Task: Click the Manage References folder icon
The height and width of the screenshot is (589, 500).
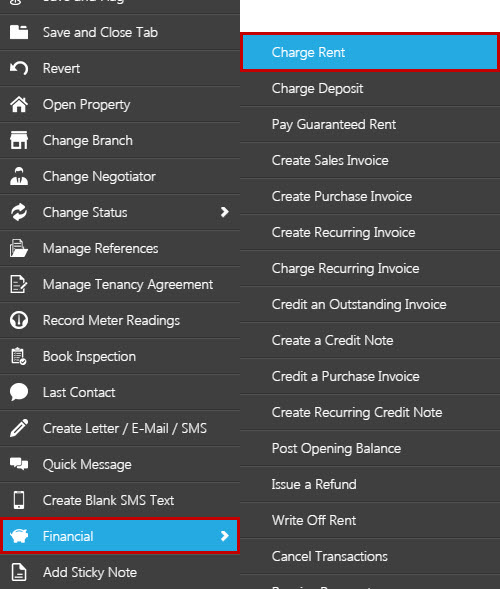Action: (19, 248)
